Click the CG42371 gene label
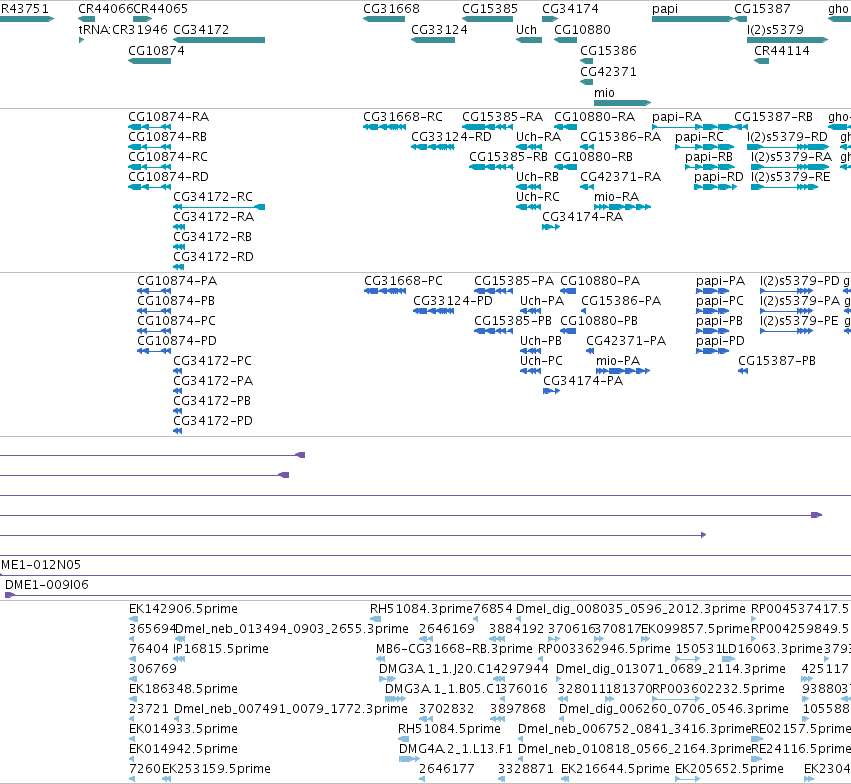Viewport: 851px width, 784px height. (x=608, y=72)
